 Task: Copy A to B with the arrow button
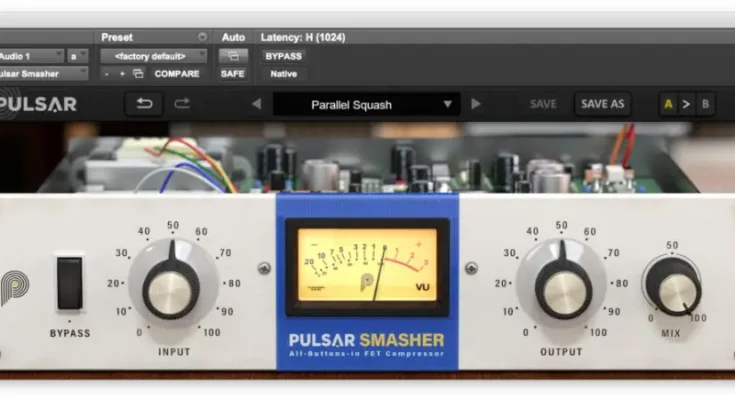point(686,104)
